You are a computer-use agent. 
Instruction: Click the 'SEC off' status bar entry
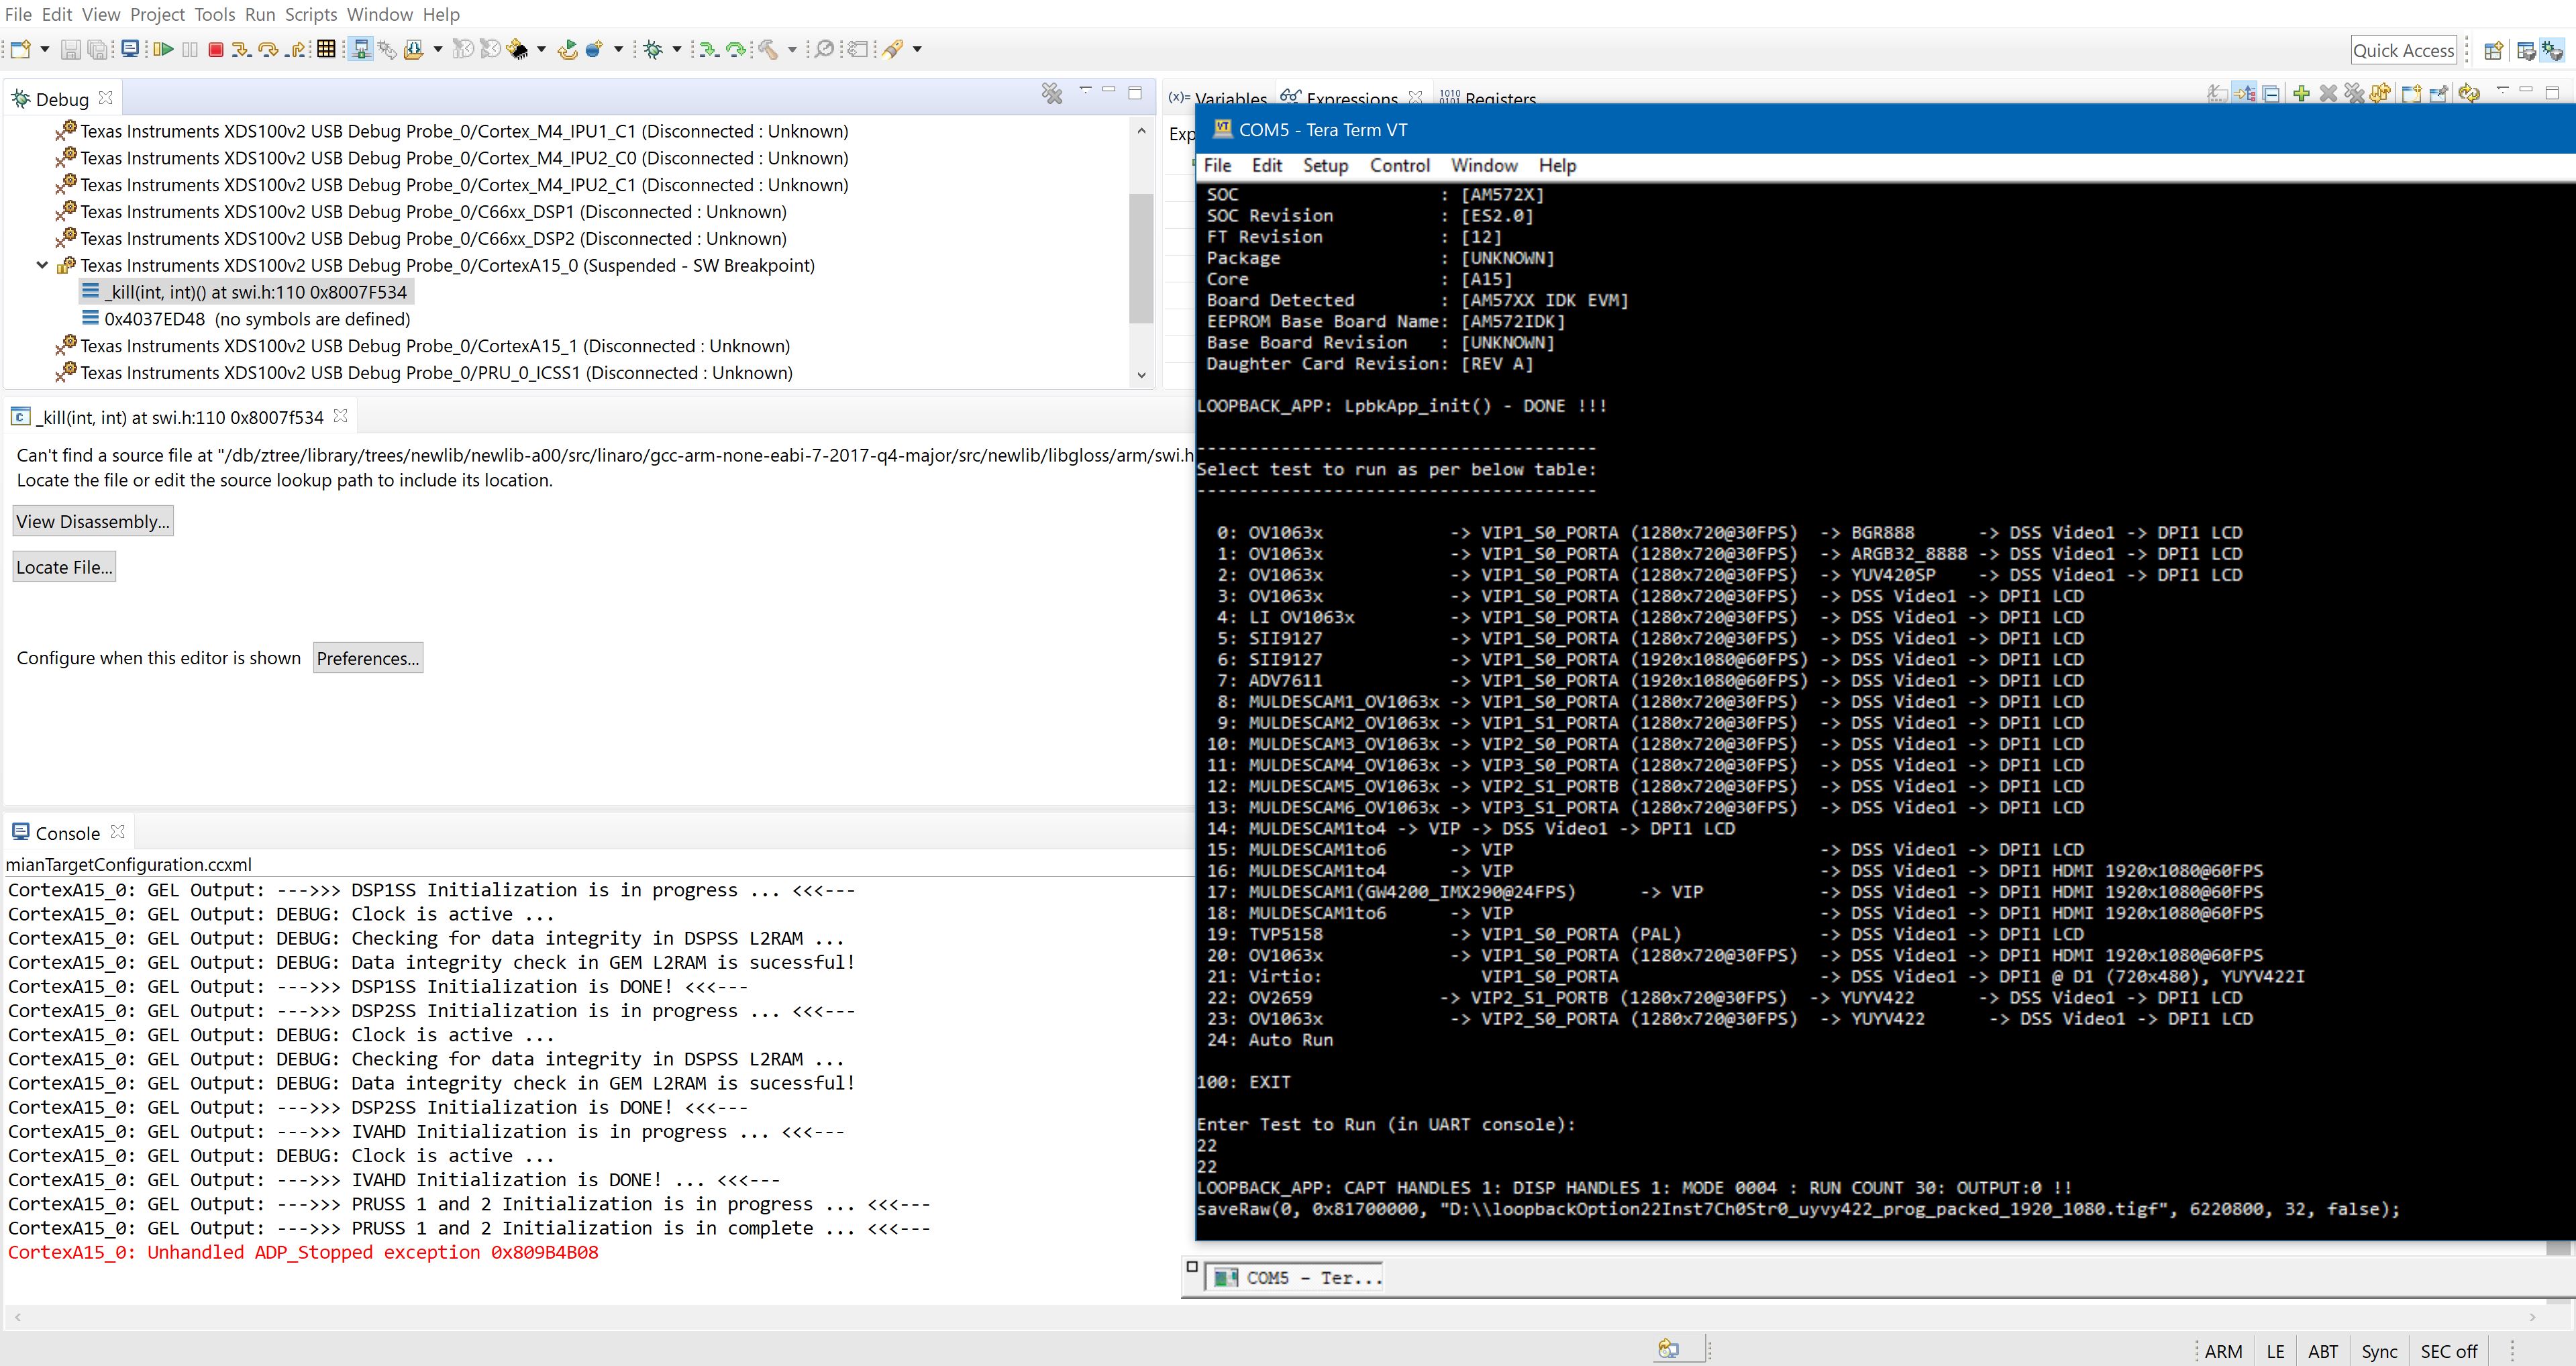click(2448, 1351)
